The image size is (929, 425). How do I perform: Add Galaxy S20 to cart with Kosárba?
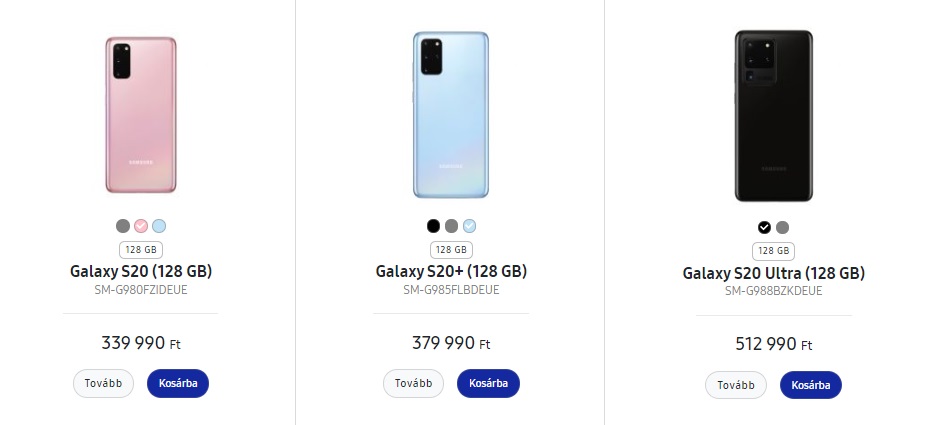tap(178, 383)
